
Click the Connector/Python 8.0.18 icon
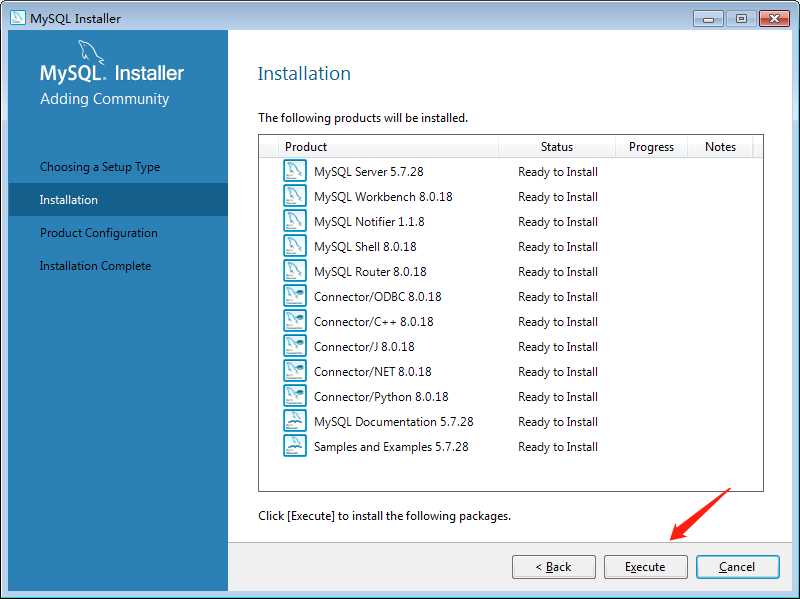295,396
